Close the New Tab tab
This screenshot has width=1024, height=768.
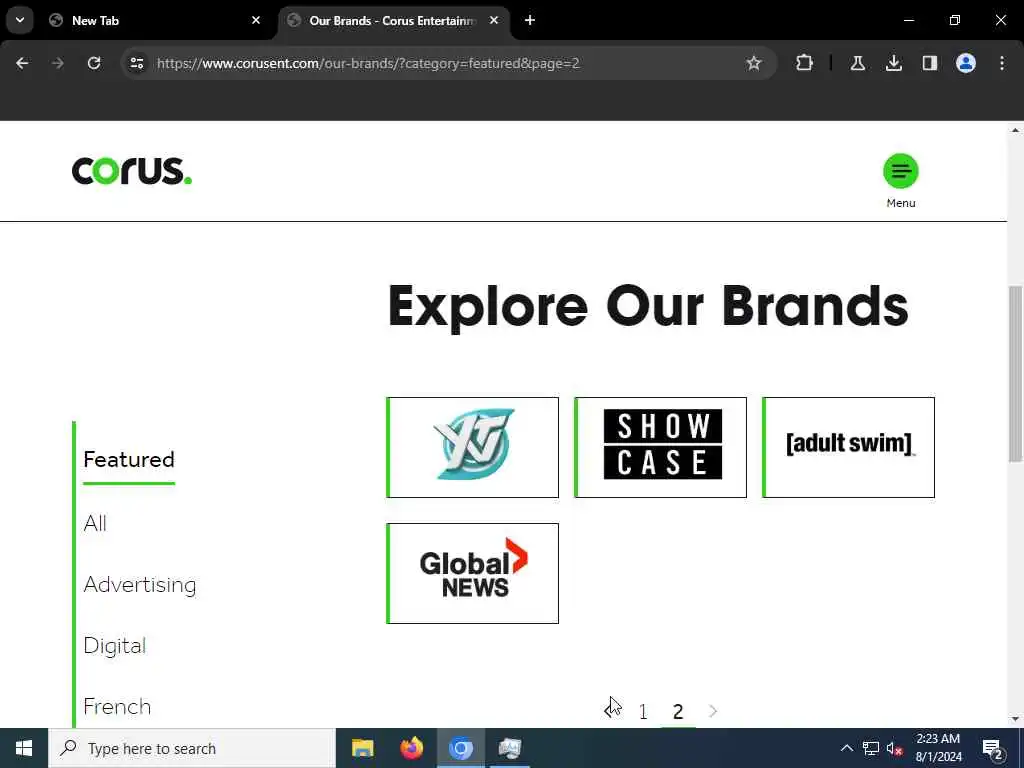(x=256, y=20)
